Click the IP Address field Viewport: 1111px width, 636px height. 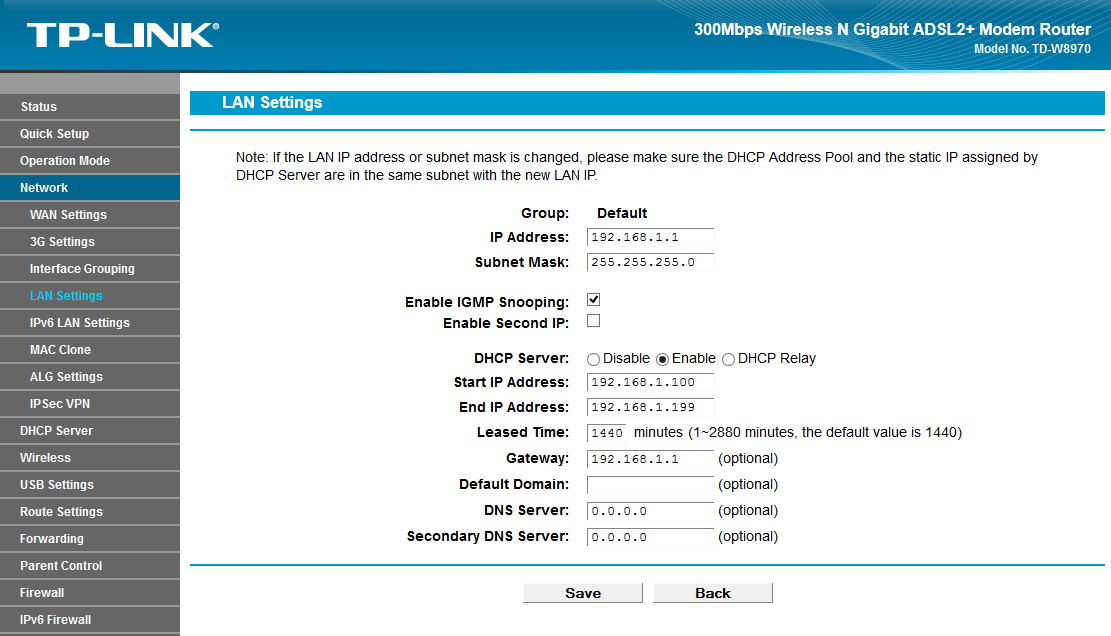coord(650,237)
